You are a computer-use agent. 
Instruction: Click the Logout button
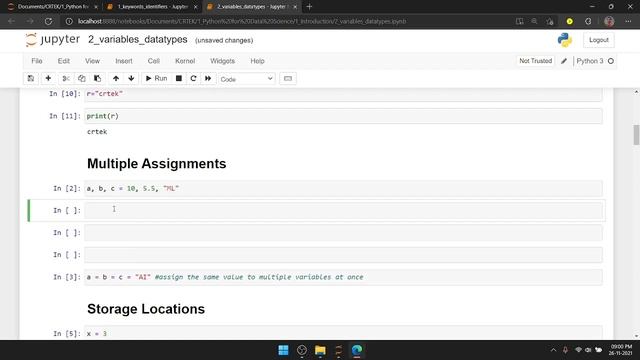click(598, 40)
